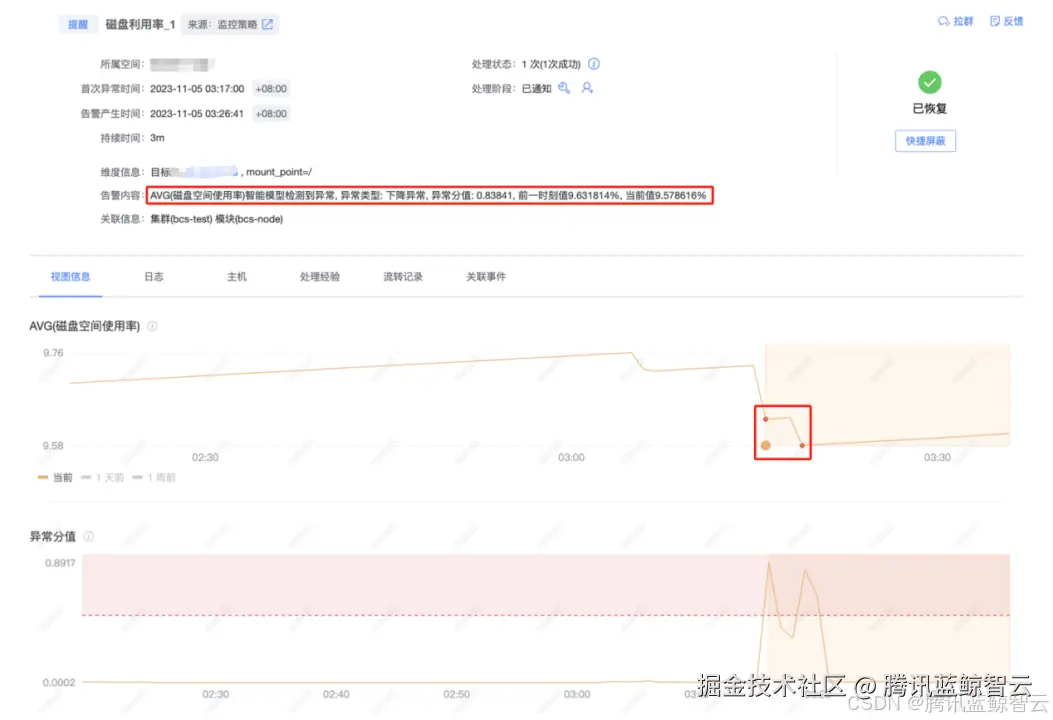This screenshot has height=720, width=1053.
Task: Click the 提醒 severity tag
Action: 78,24
